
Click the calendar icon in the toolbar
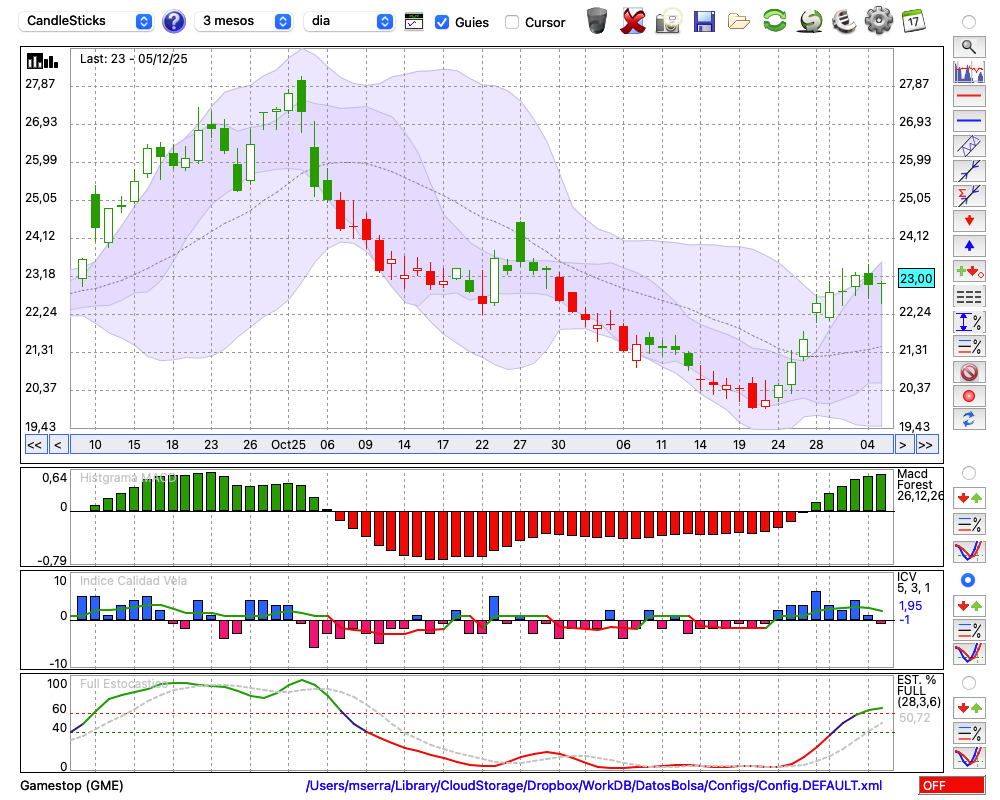tap(912, 20)
